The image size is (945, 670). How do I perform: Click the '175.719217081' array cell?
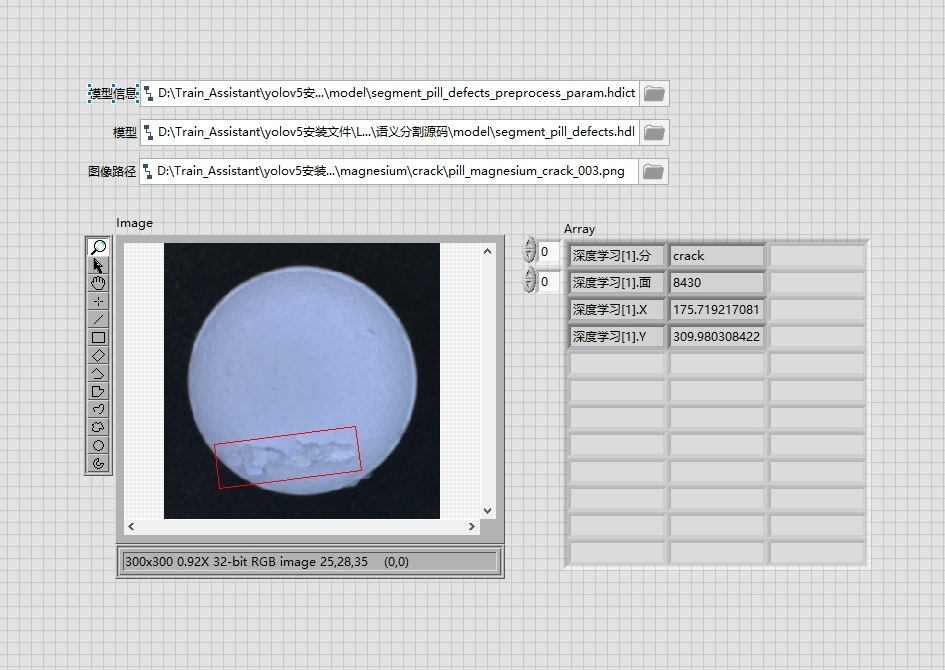click(x=716, y=310)
